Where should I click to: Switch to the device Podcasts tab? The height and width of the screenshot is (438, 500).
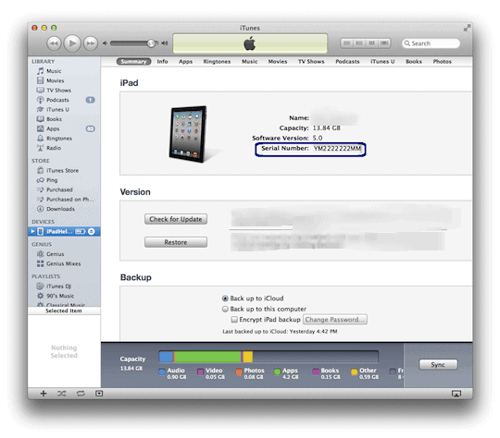pos(347,62)
